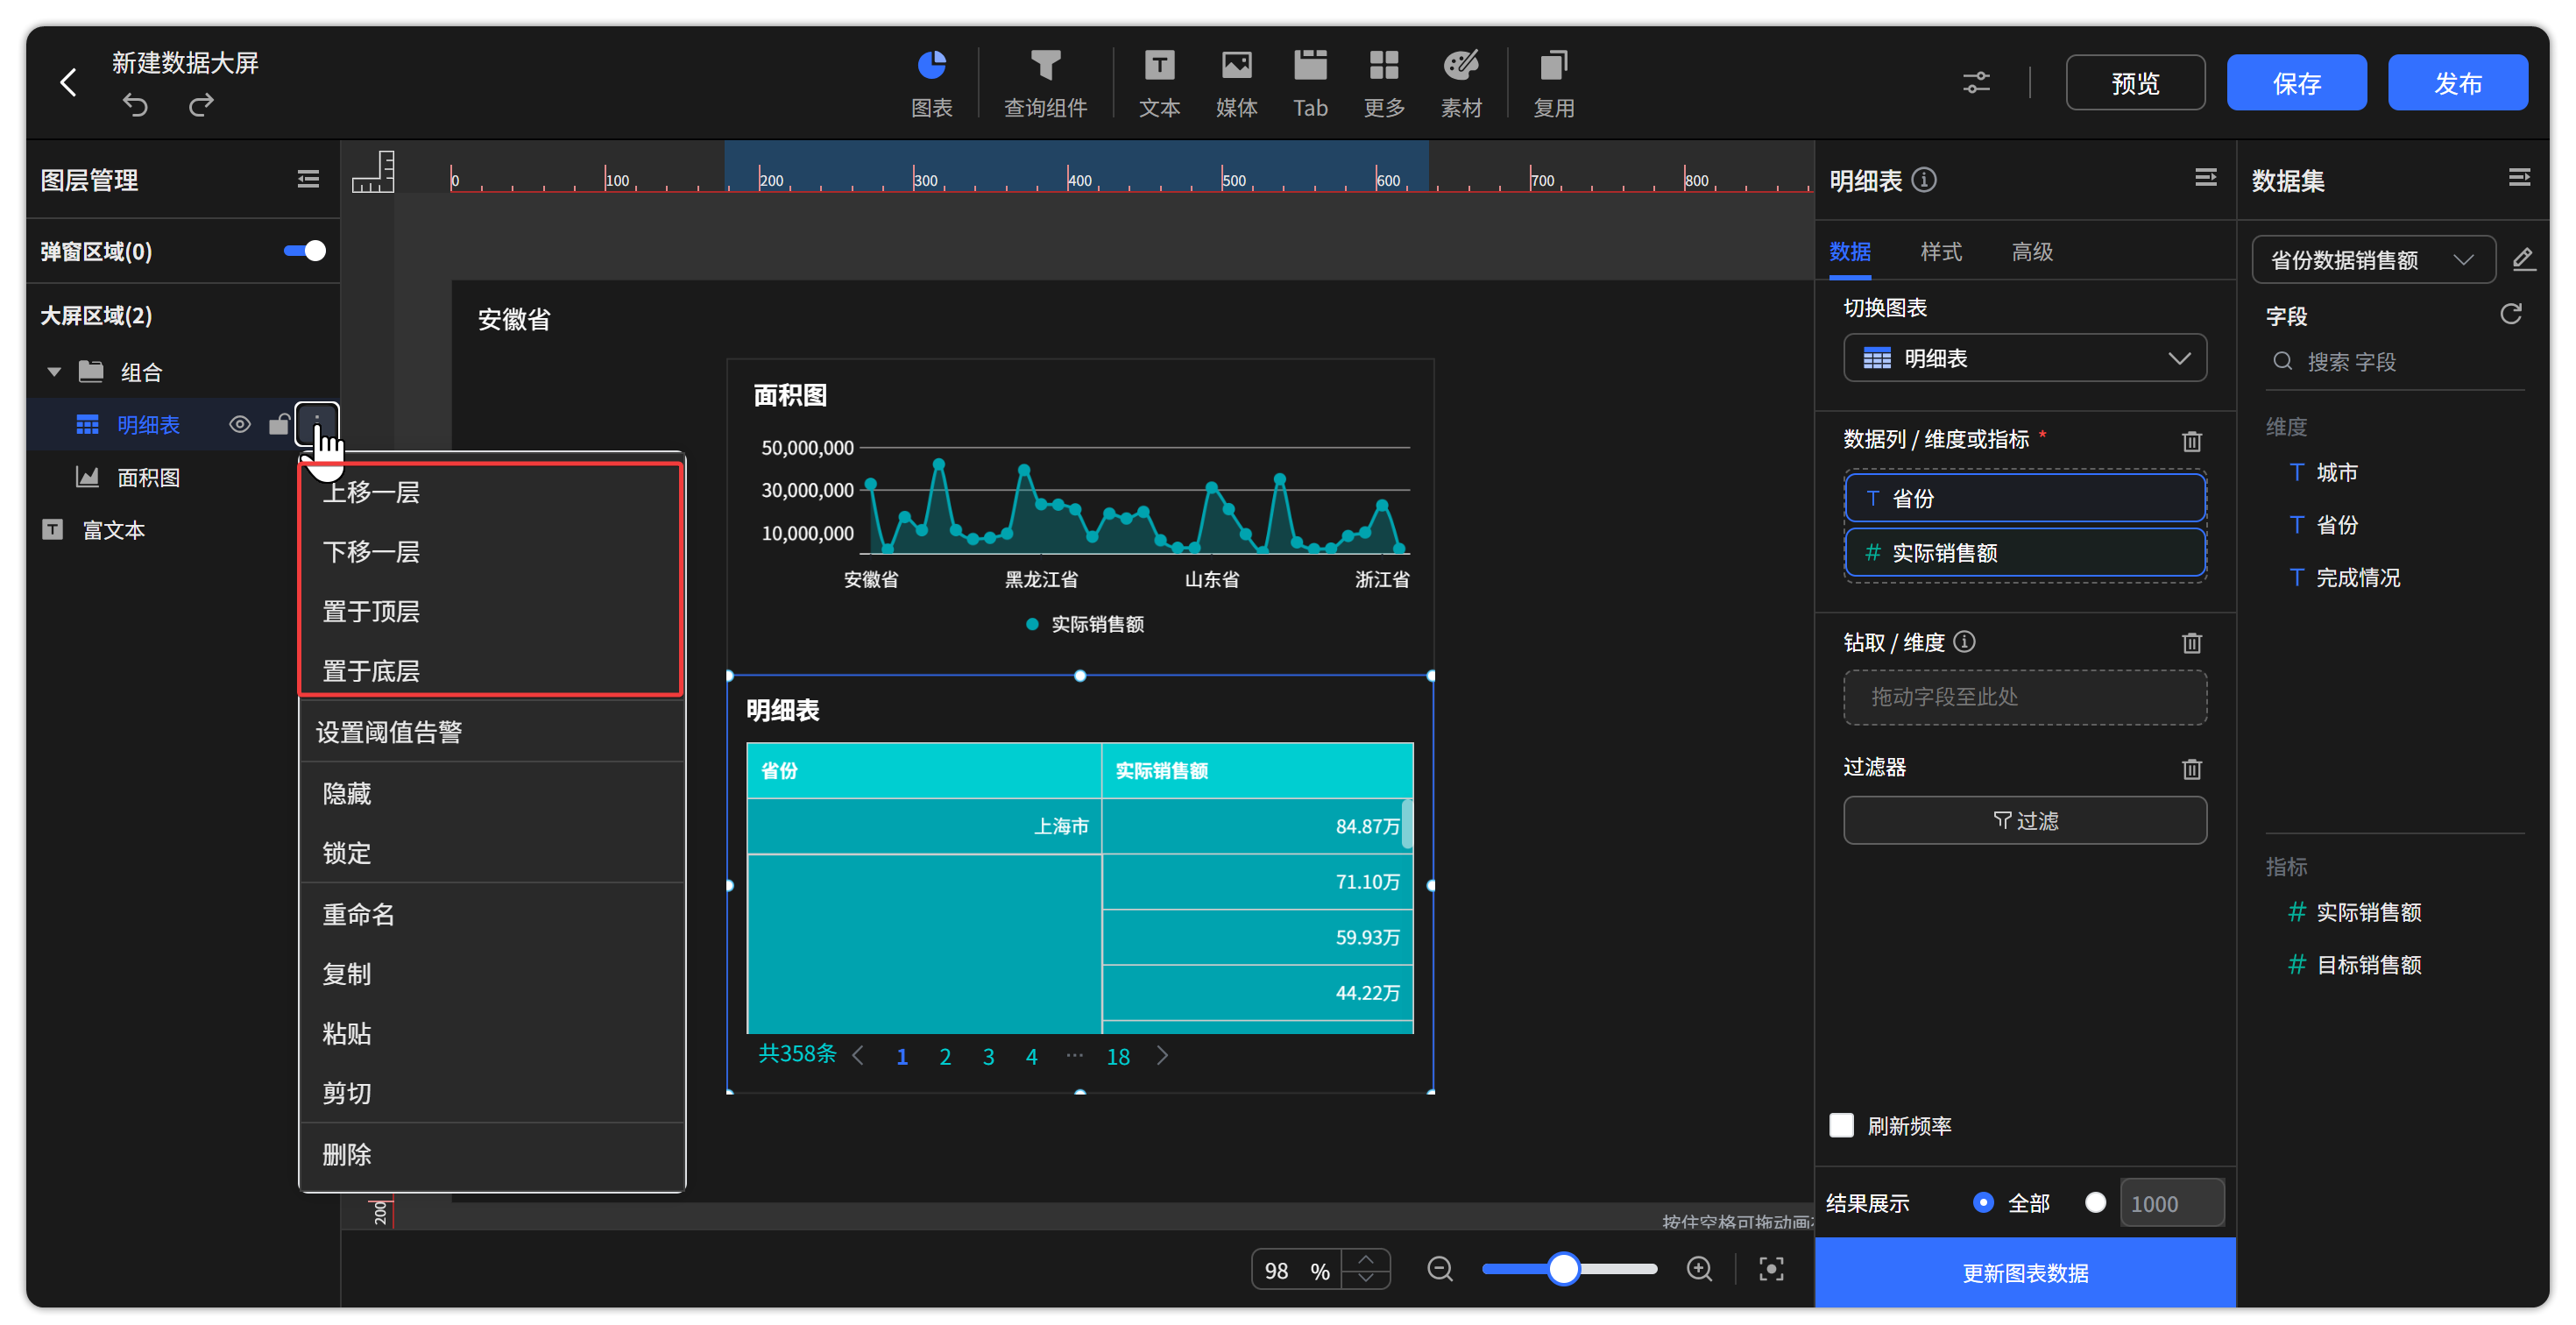Lock the 明细表 layer
Screen dimensions: 2576x1325
tap(279, 424)
